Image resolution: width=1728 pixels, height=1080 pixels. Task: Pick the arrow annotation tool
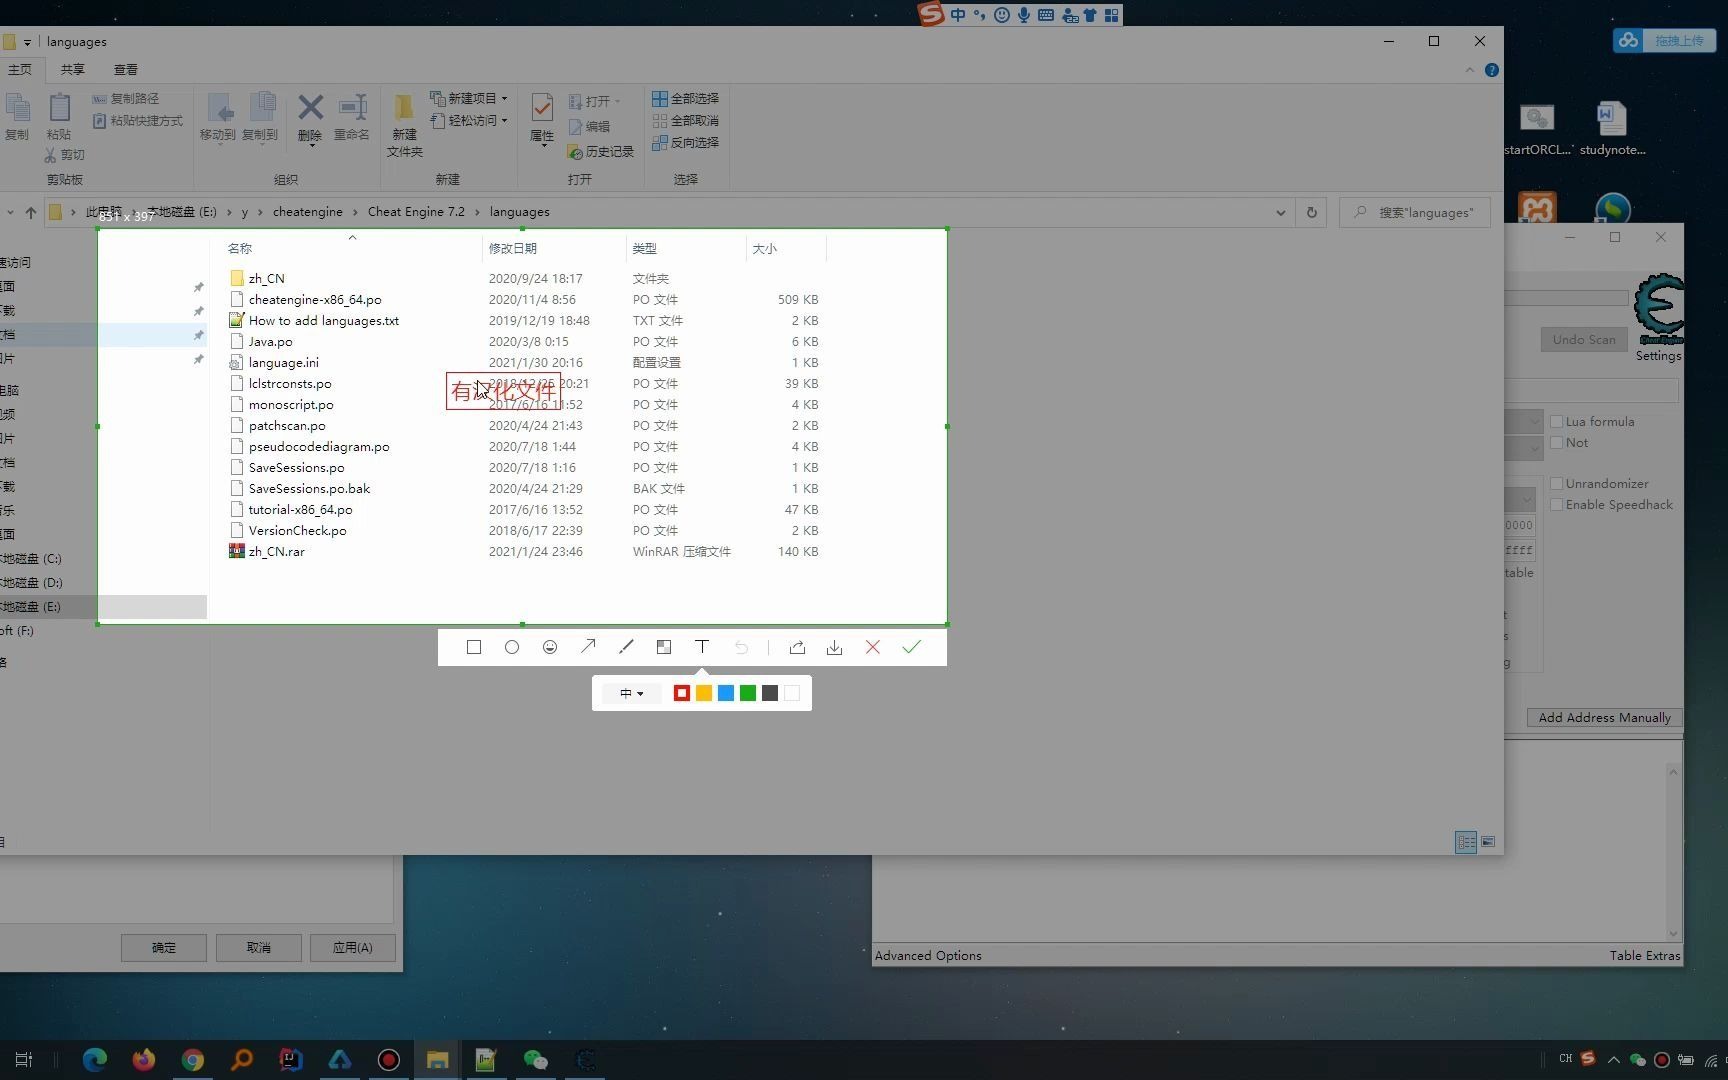click(588, 647)
